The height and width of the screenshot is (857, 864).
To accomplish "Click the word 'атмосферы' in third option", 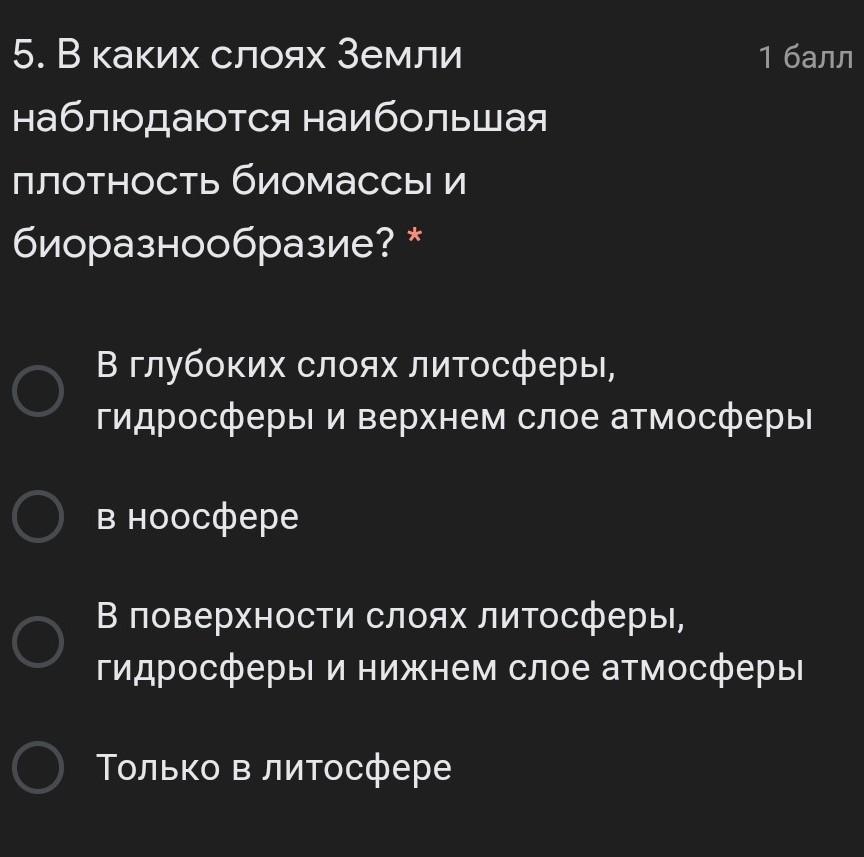I will 703,670.
